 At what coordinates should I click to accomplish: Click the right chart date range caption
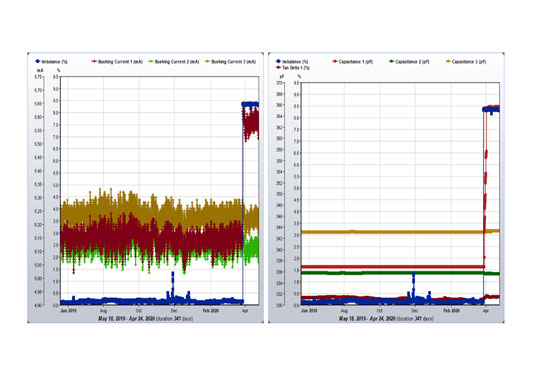pos(386,319)
